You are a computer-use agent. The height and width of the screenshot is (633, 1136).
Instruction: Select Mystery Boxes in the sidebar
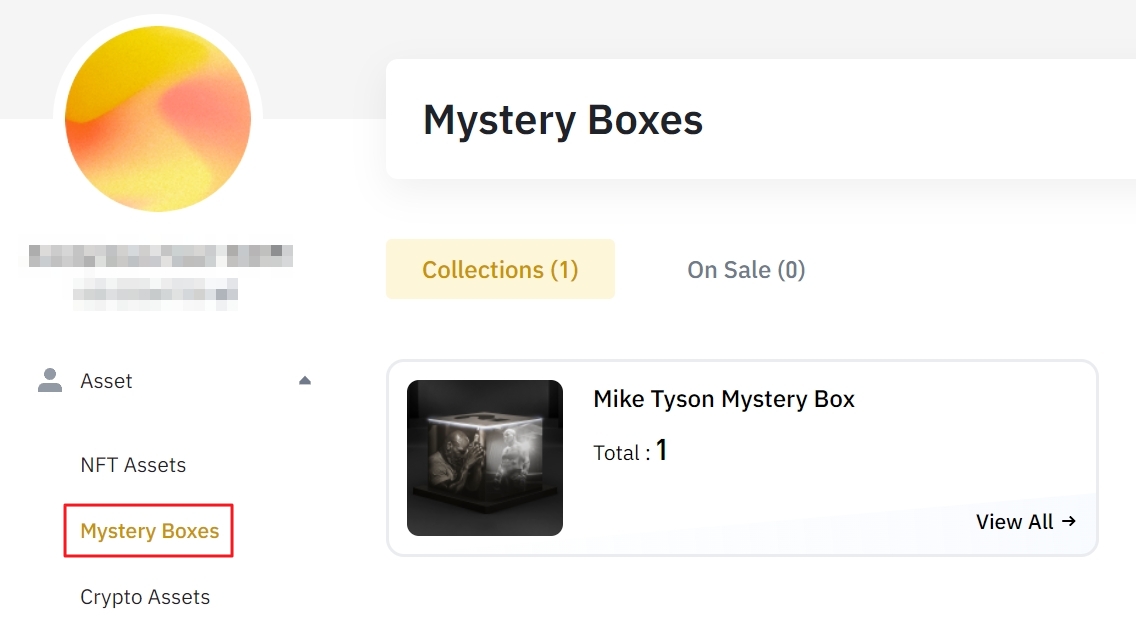[x=150, y=531]
